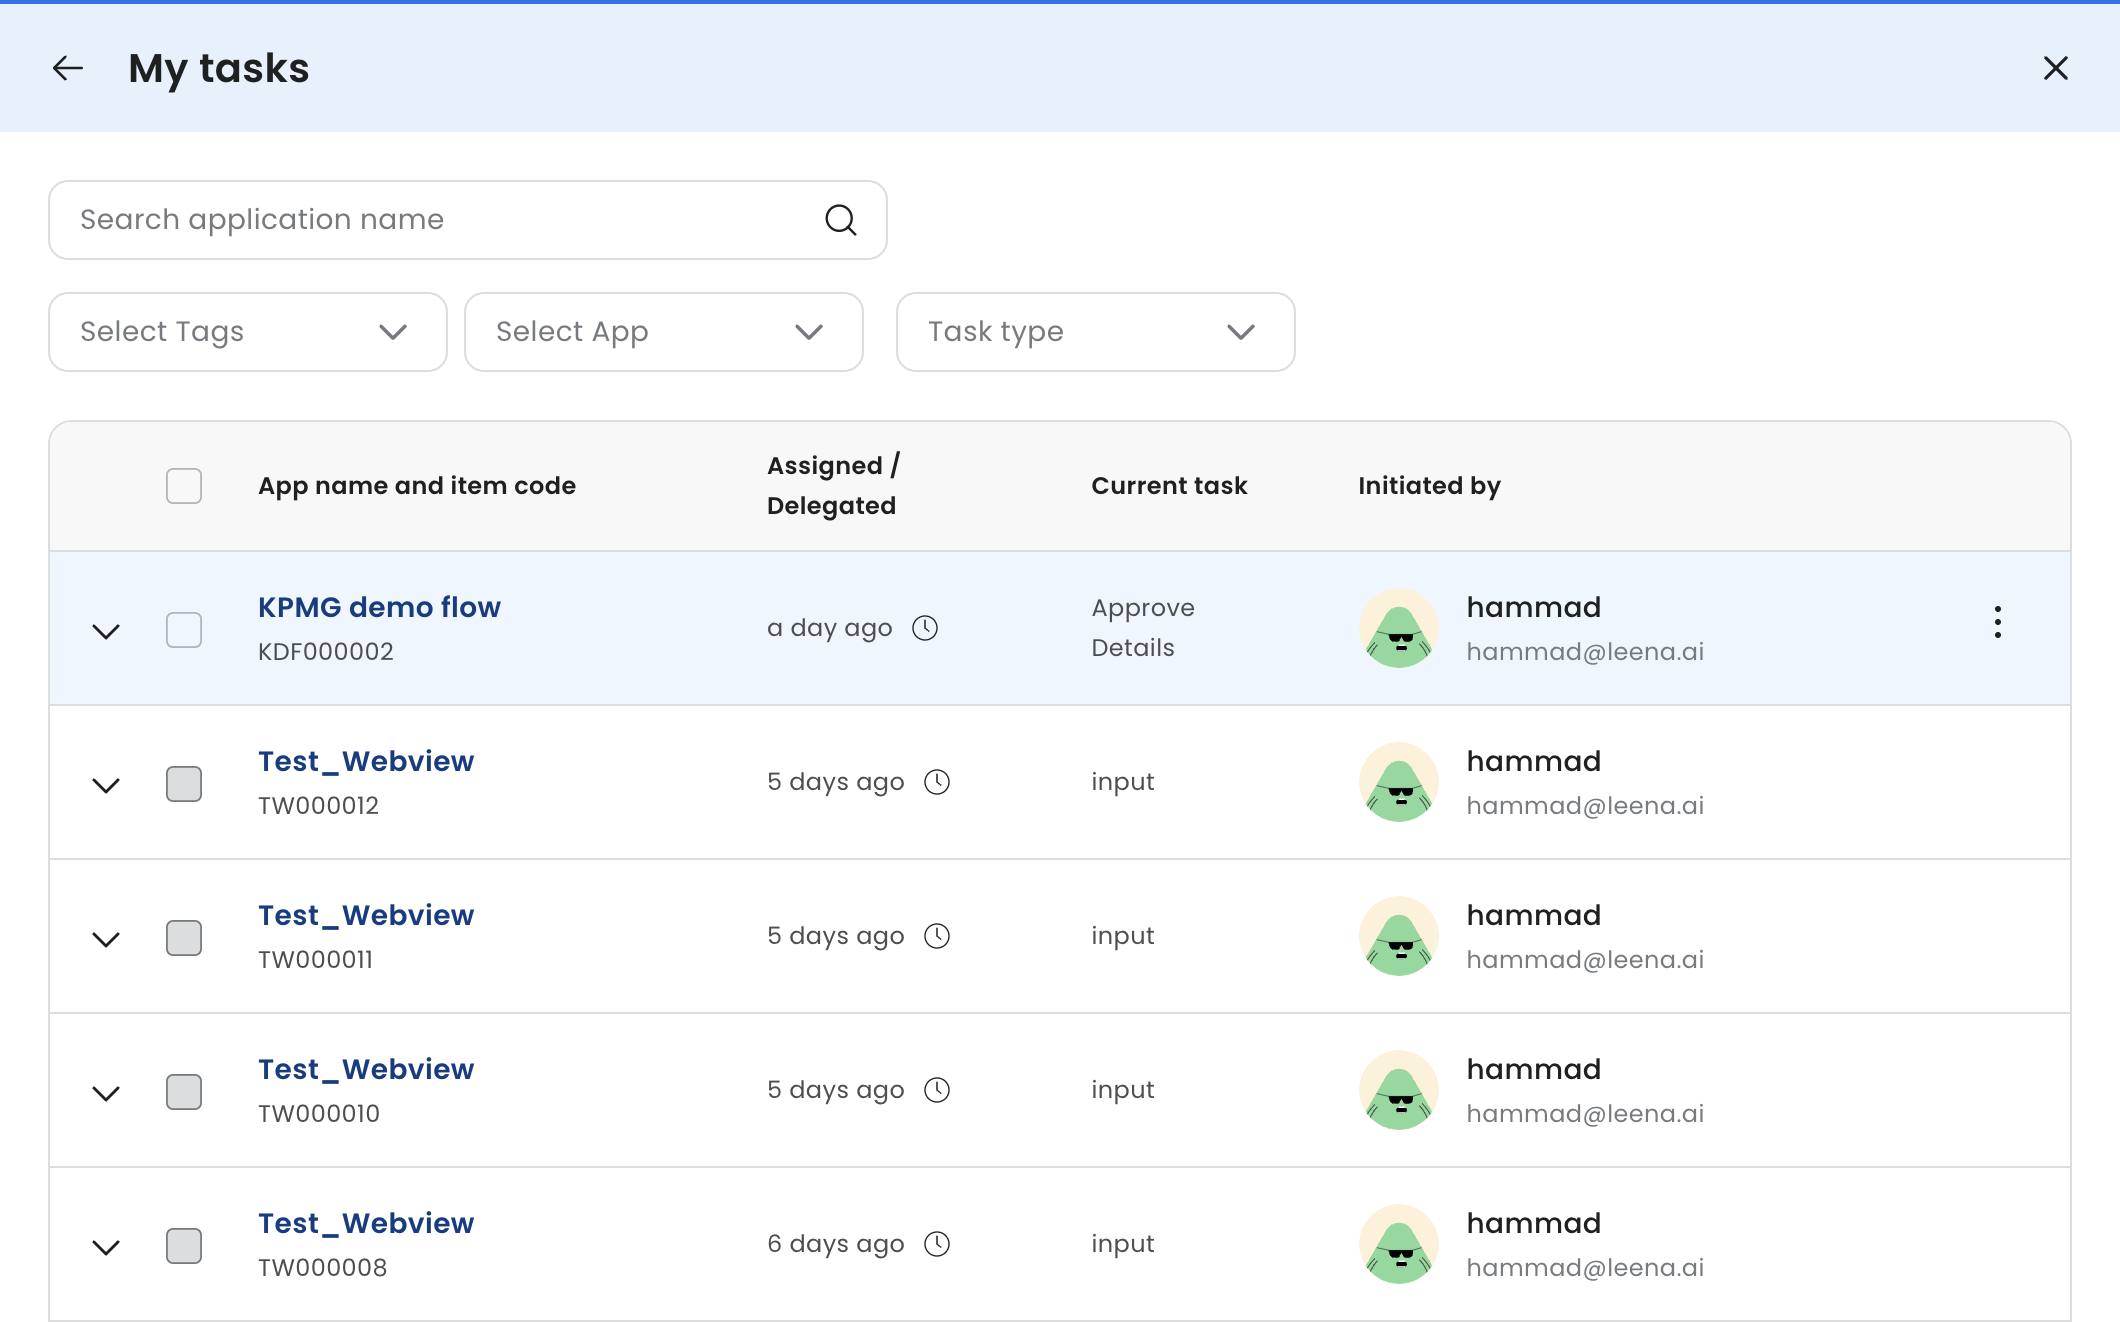Expand the KPMG demo flow row
2120x1322 pixels.
106,631
